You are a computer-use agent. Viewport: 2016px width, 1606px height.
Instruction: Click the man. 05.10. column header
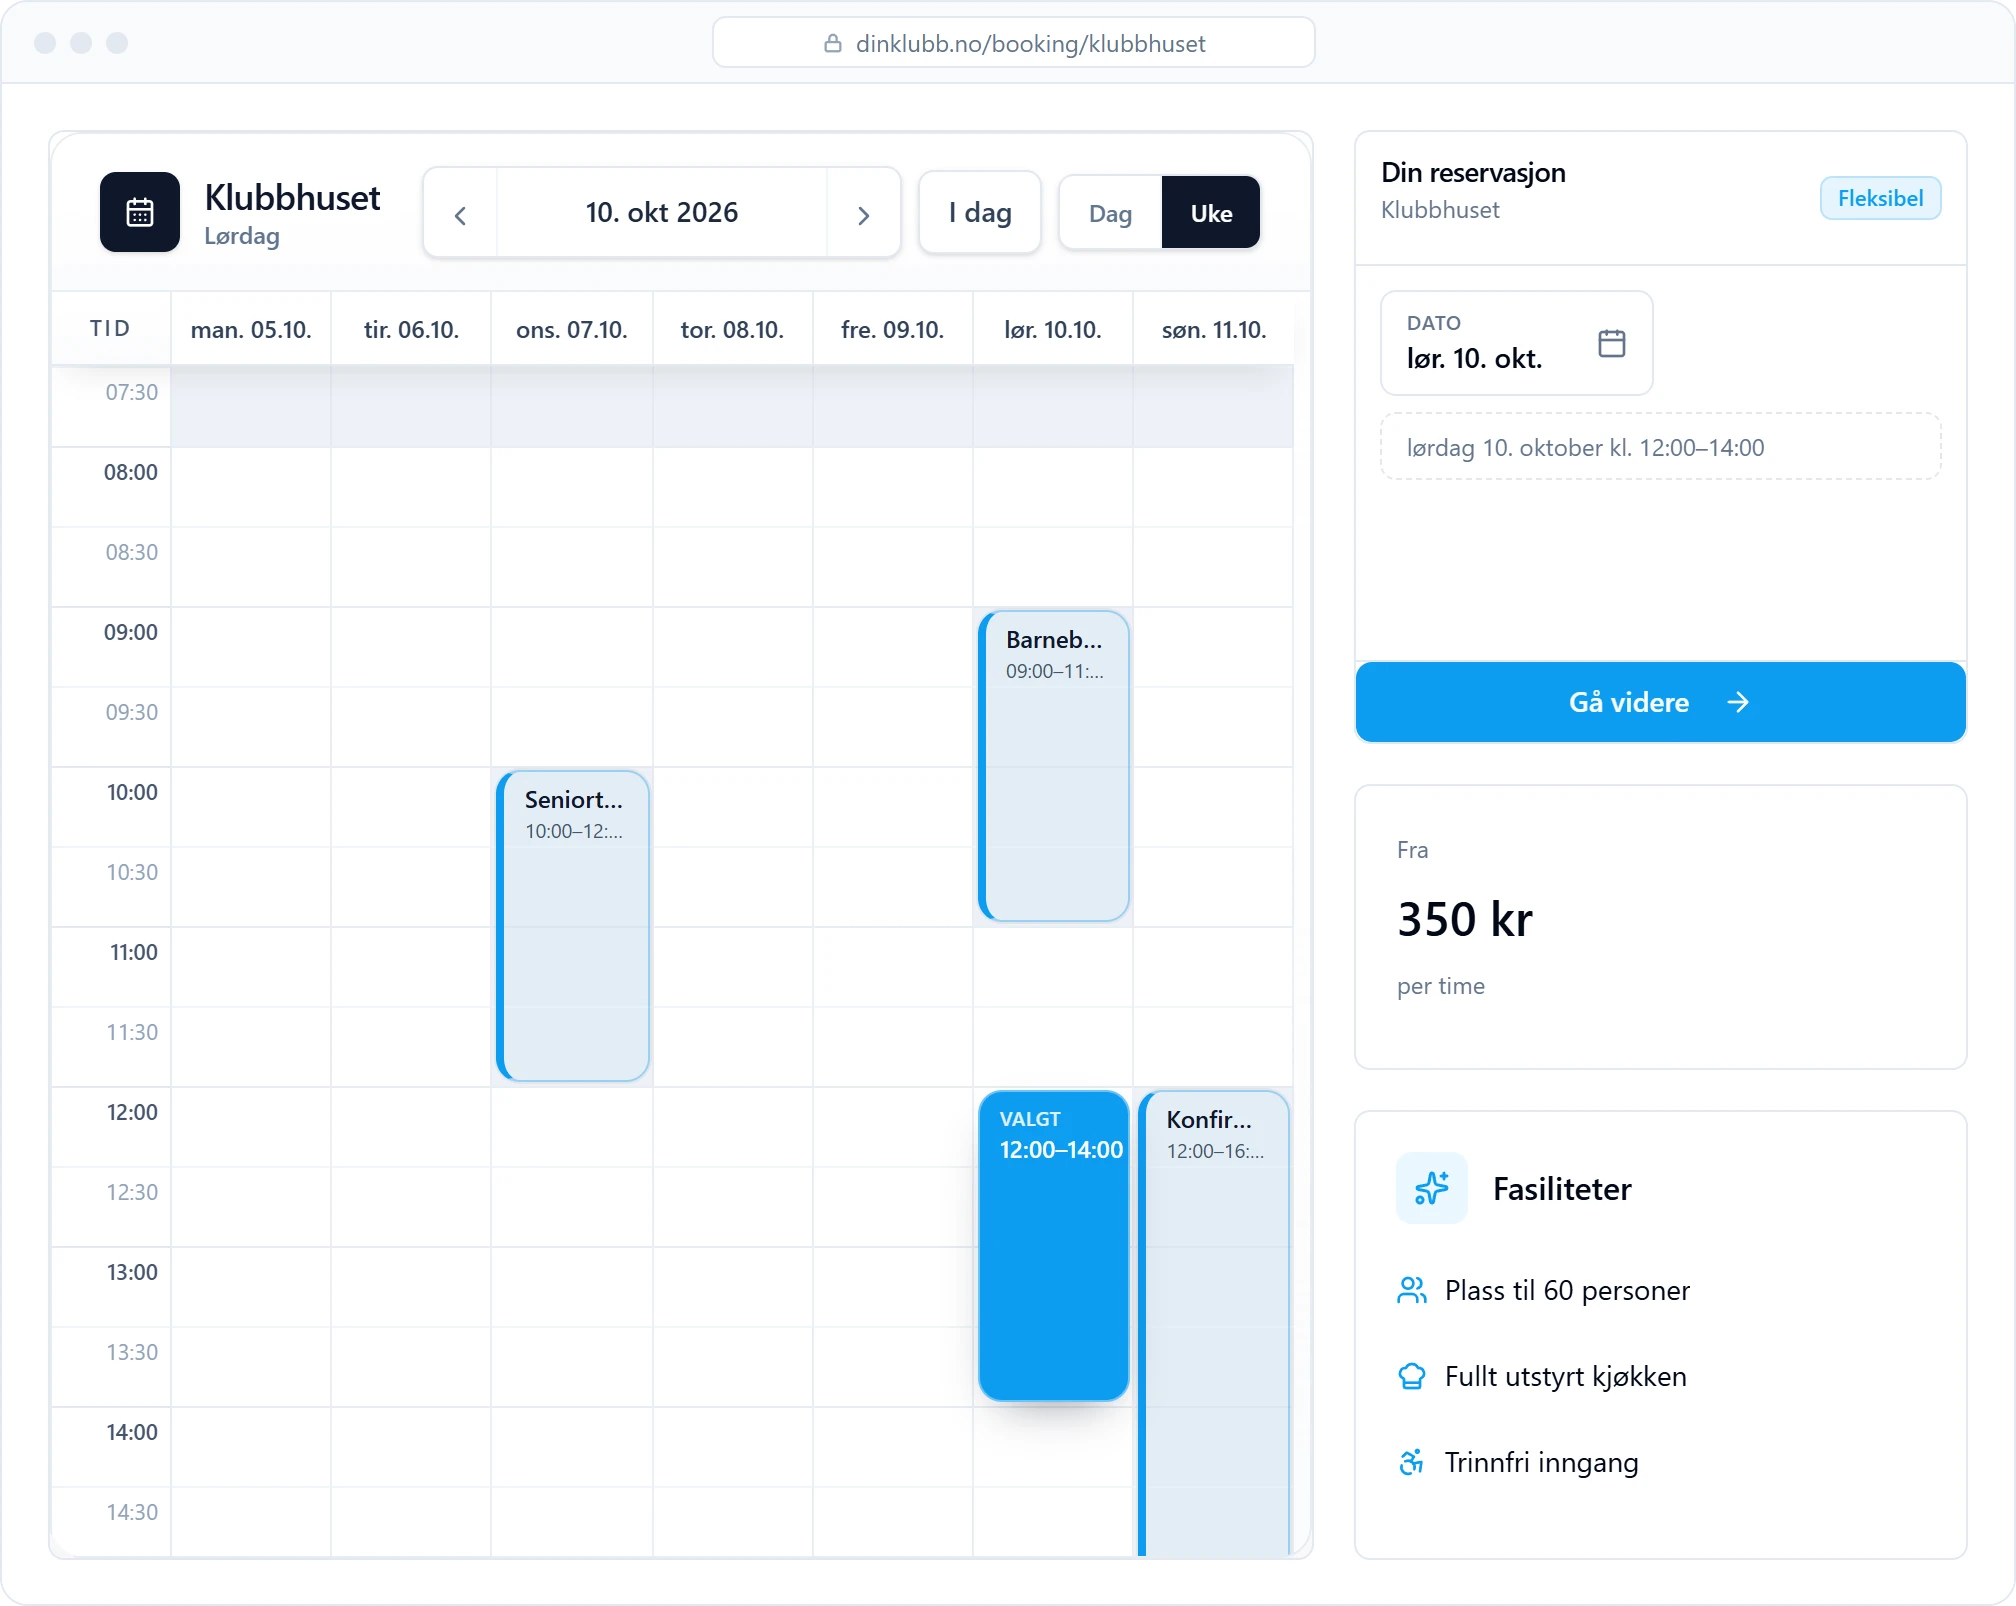coord(251,329)
